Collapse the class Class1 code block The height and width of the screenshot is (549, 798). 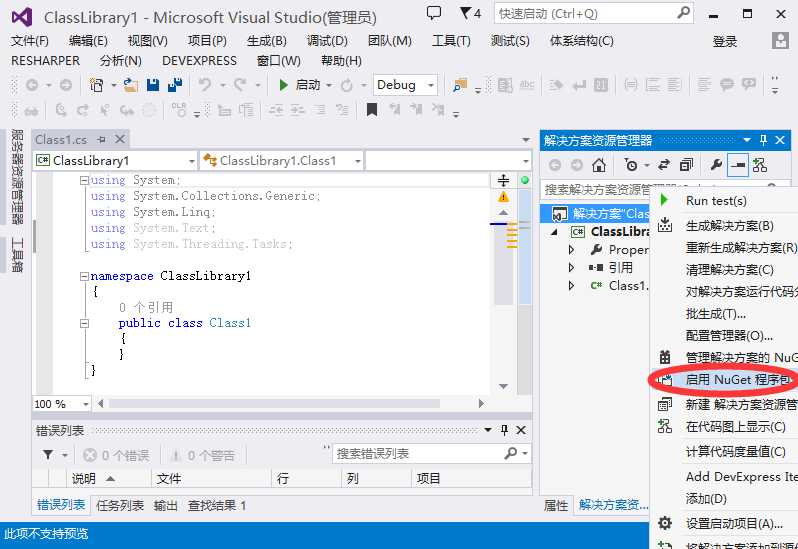[x=84, y=323]
